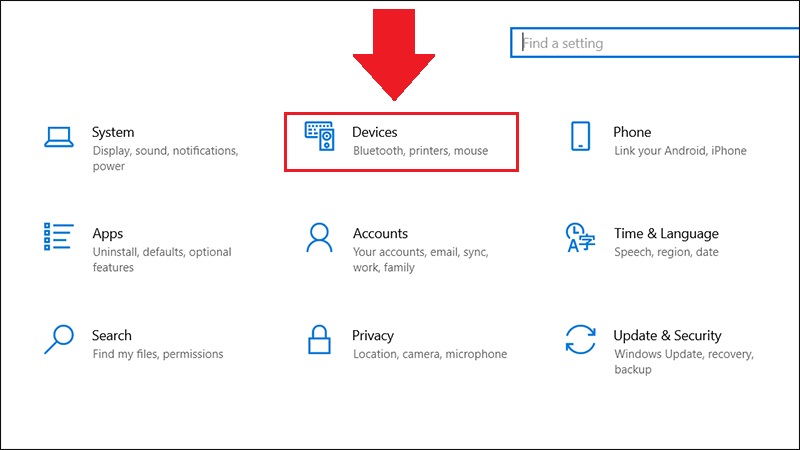Open the Apps settings heading
The width and height of the screenshot is (800, 450).
(108, 234)
